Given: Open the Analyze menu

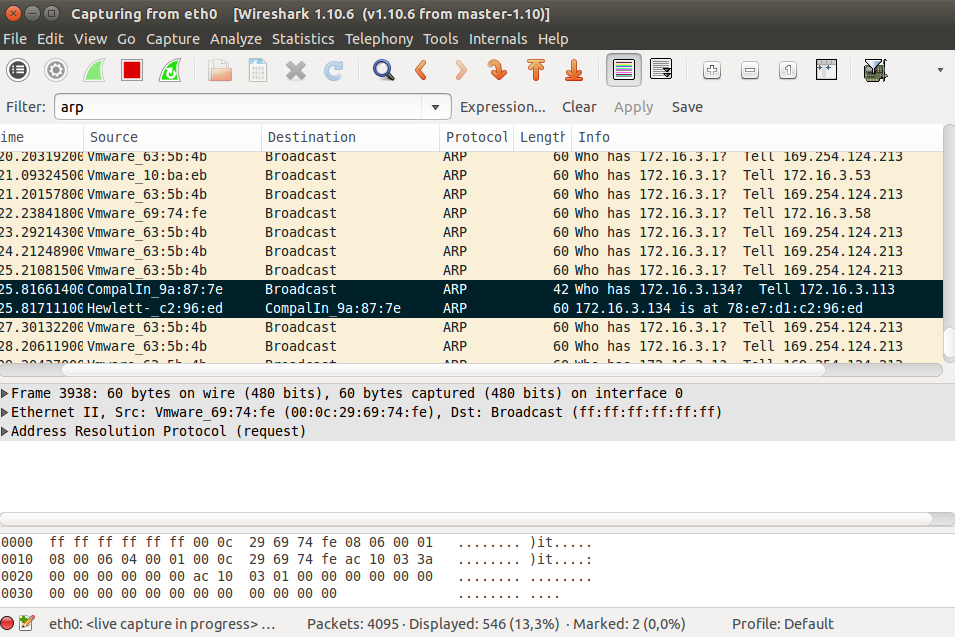Looking at the screenshot, I should pos(236,39).
